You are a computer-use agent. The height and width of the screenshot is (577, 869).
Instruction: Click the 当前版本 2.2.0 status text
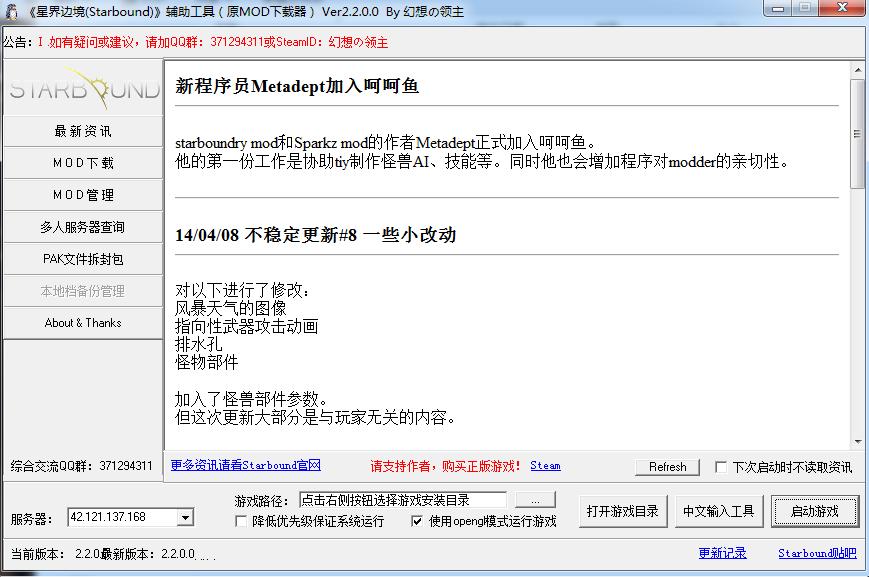[55, 554]
